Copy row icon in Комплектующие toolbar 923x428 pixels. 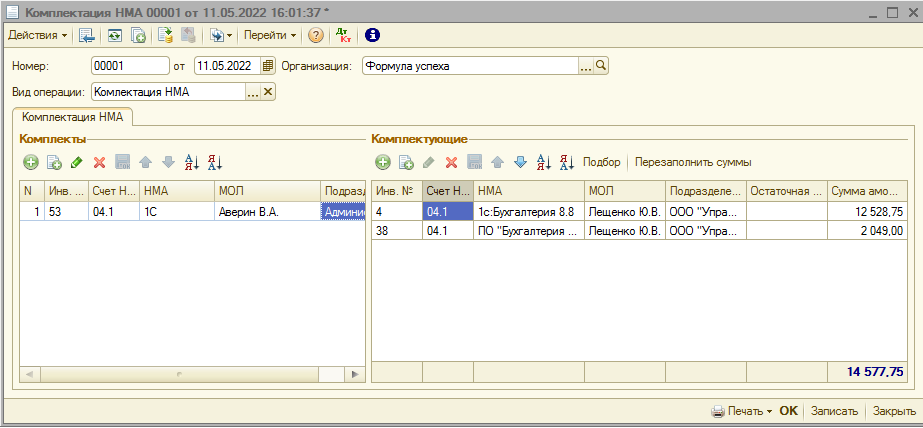[x=406, y=162]
